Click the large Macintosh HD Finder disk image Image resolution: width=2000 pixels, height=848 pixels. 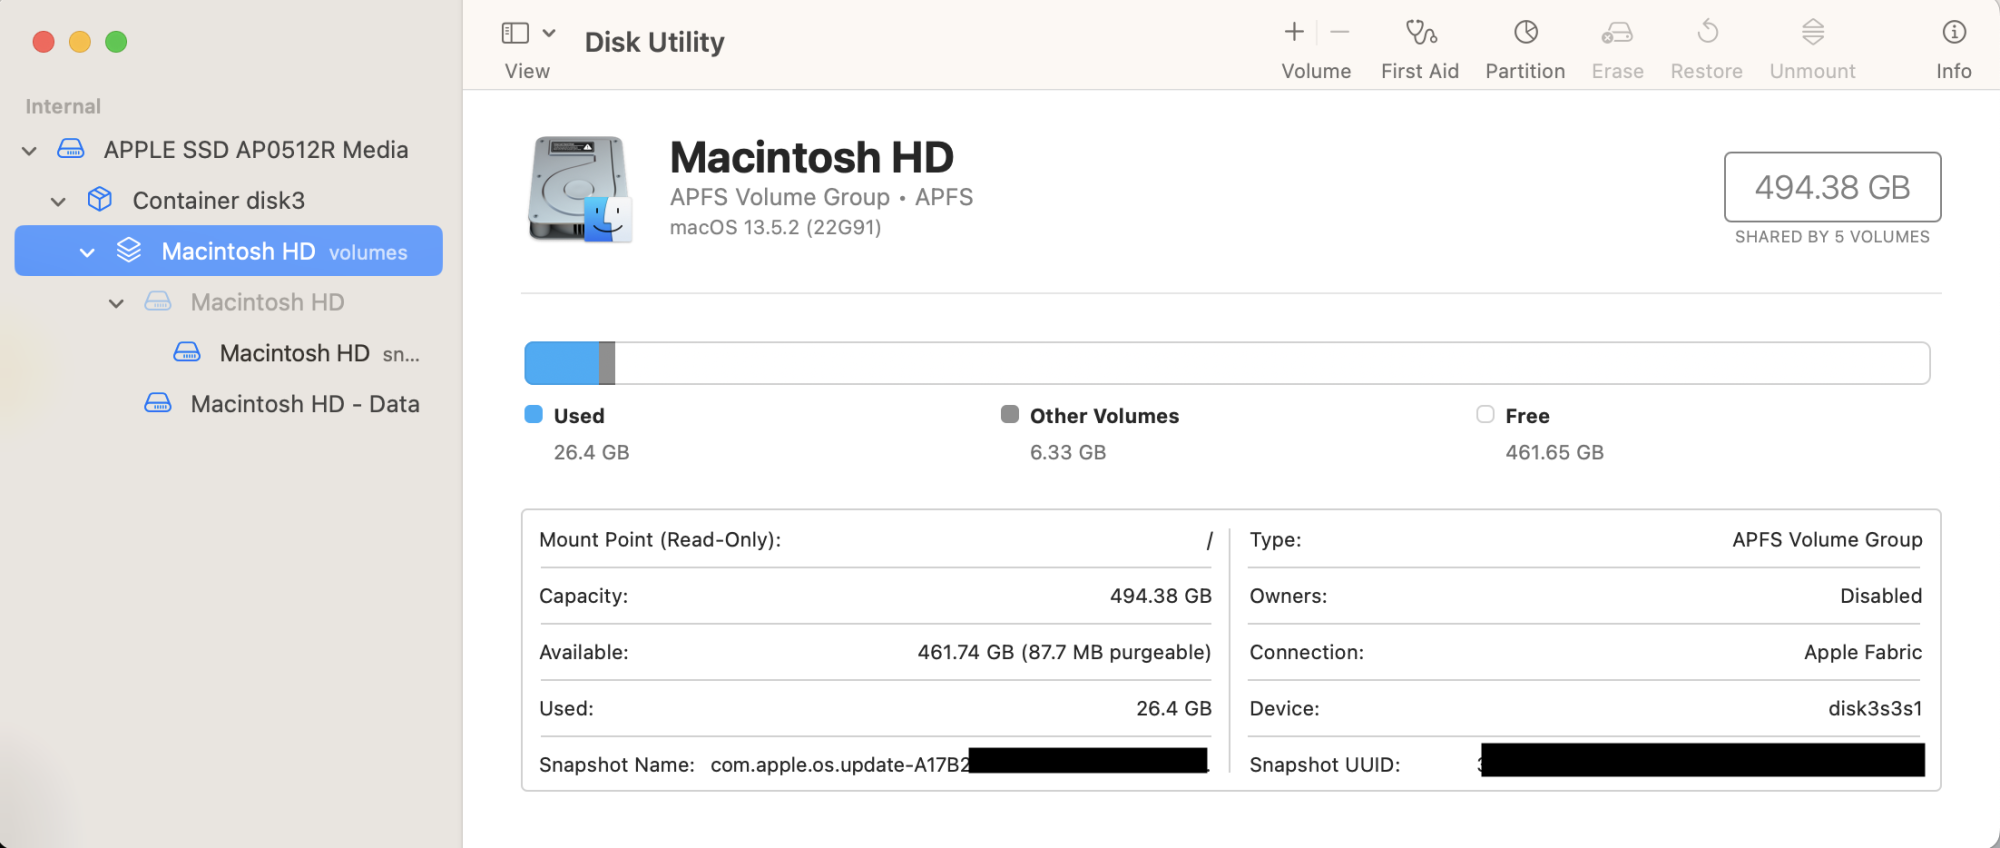[x=580, y=189]
